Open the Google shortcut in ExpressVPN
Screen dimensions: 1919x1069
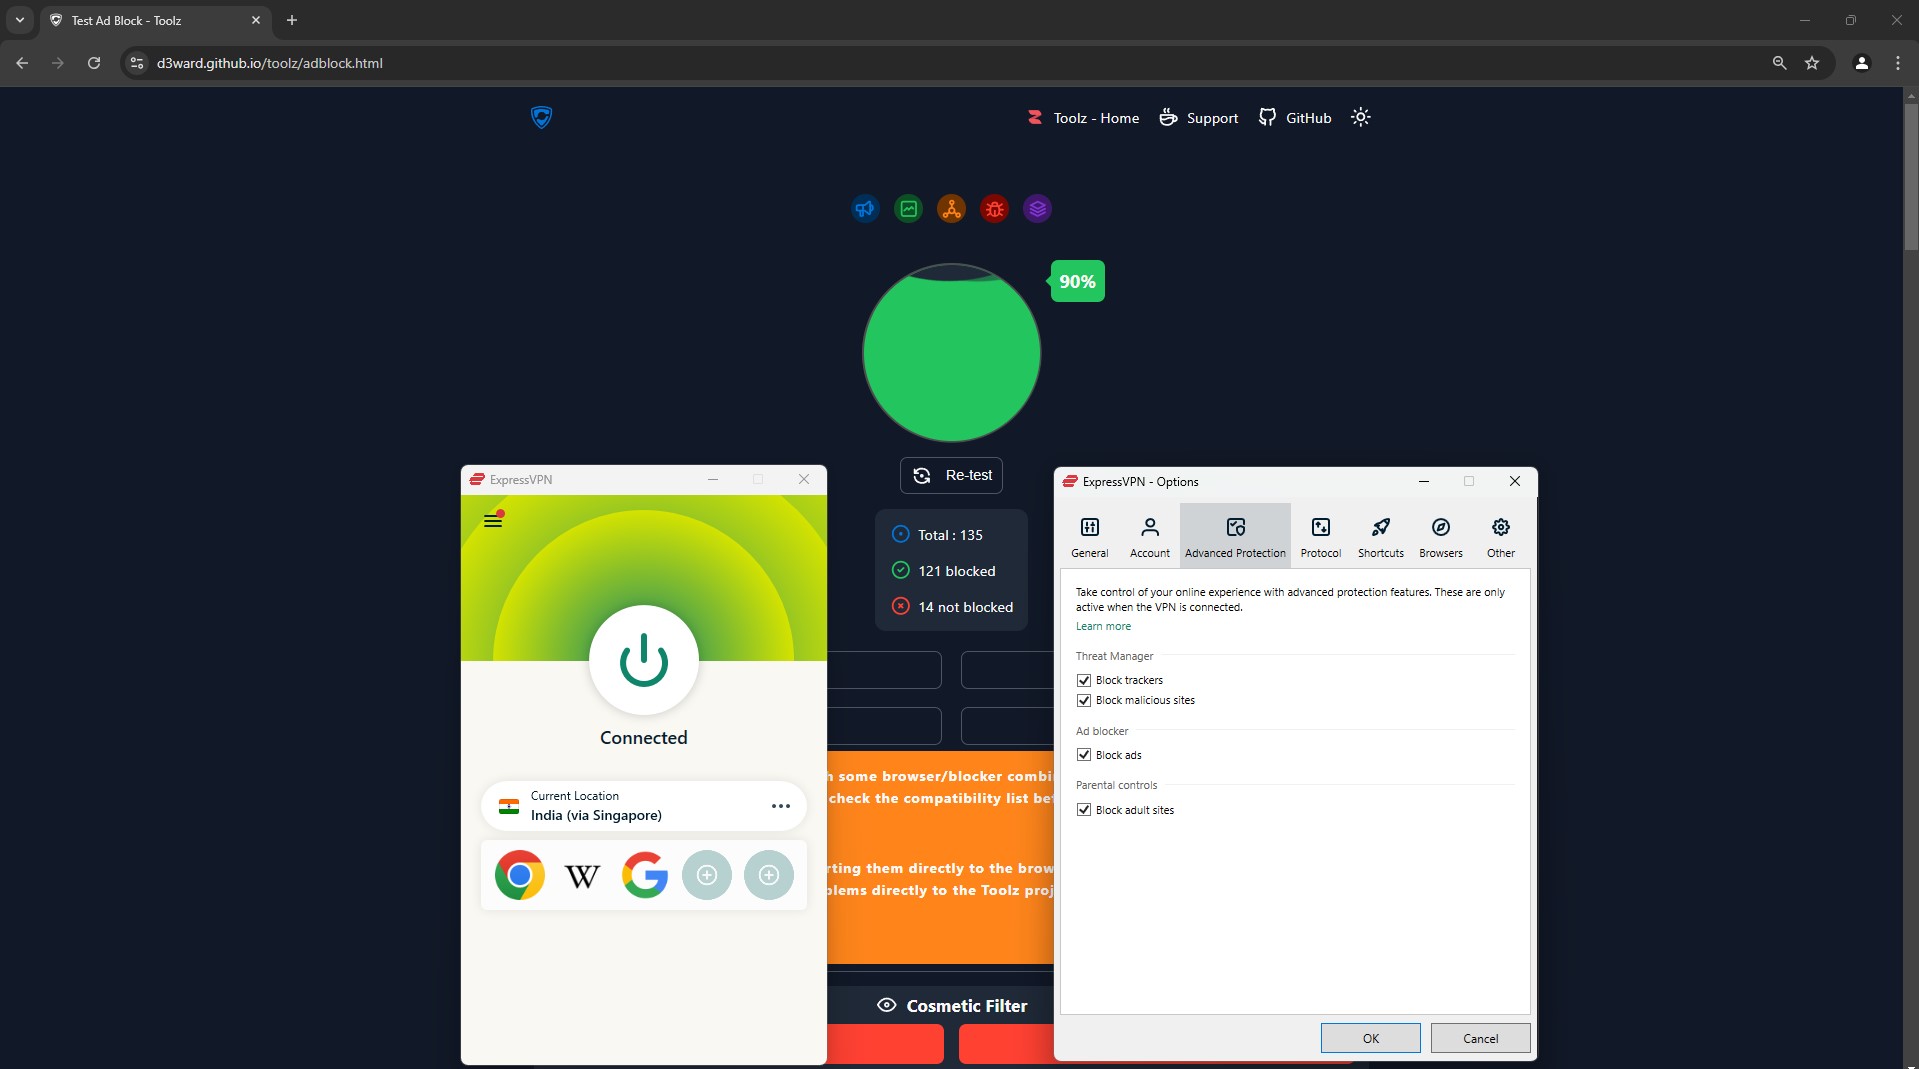click(x=645, y=875)
